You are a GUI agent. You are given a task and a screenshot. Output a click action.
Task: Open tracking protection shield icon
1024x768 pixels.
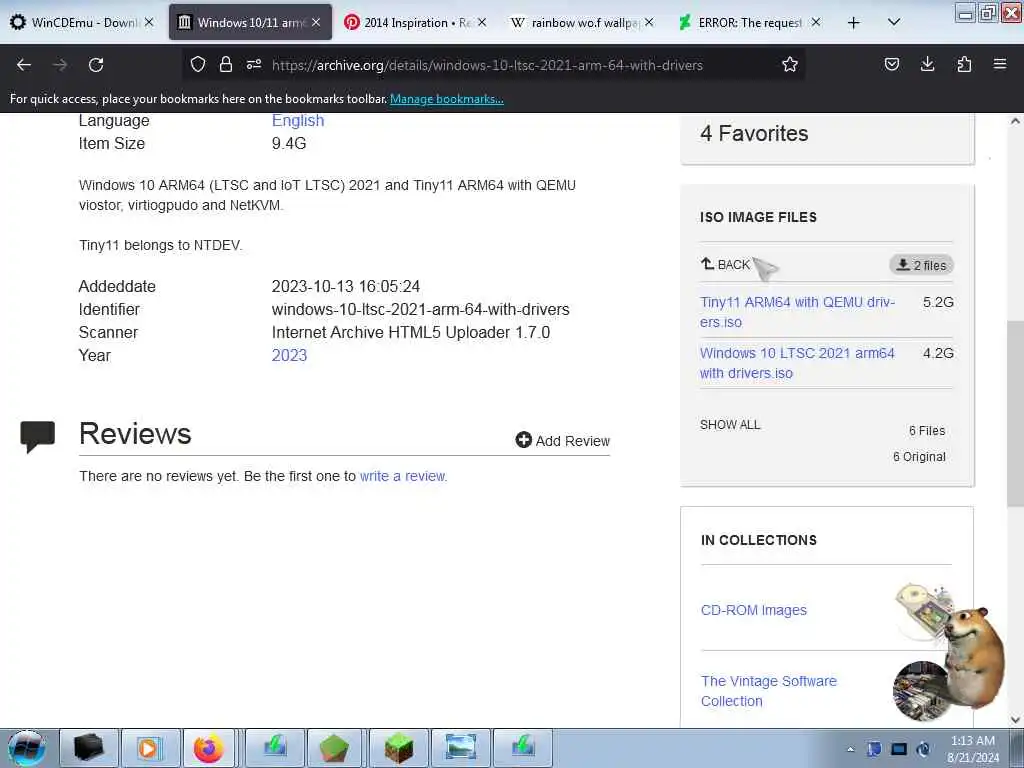(x=198, y=64)
